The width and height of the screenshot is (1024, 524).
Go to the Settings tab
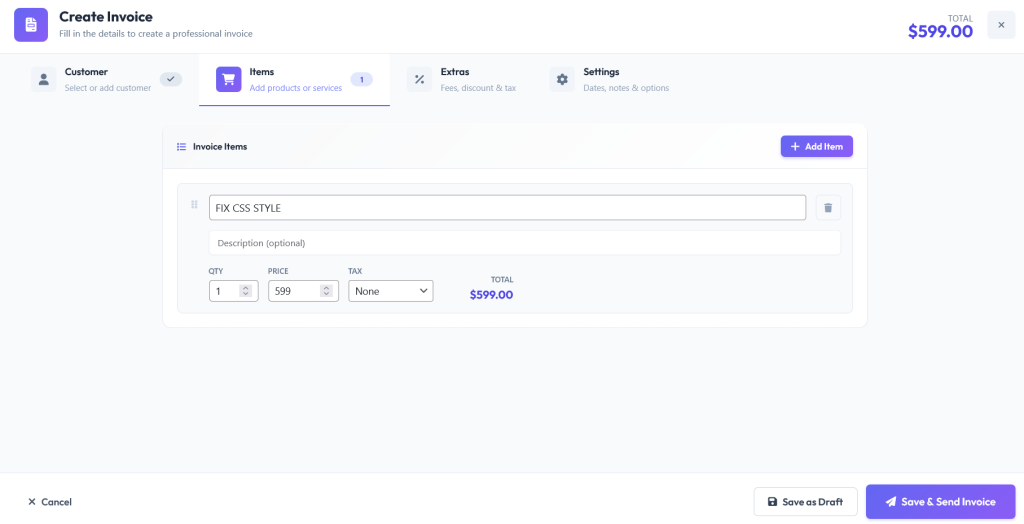[x=610, y=80]
